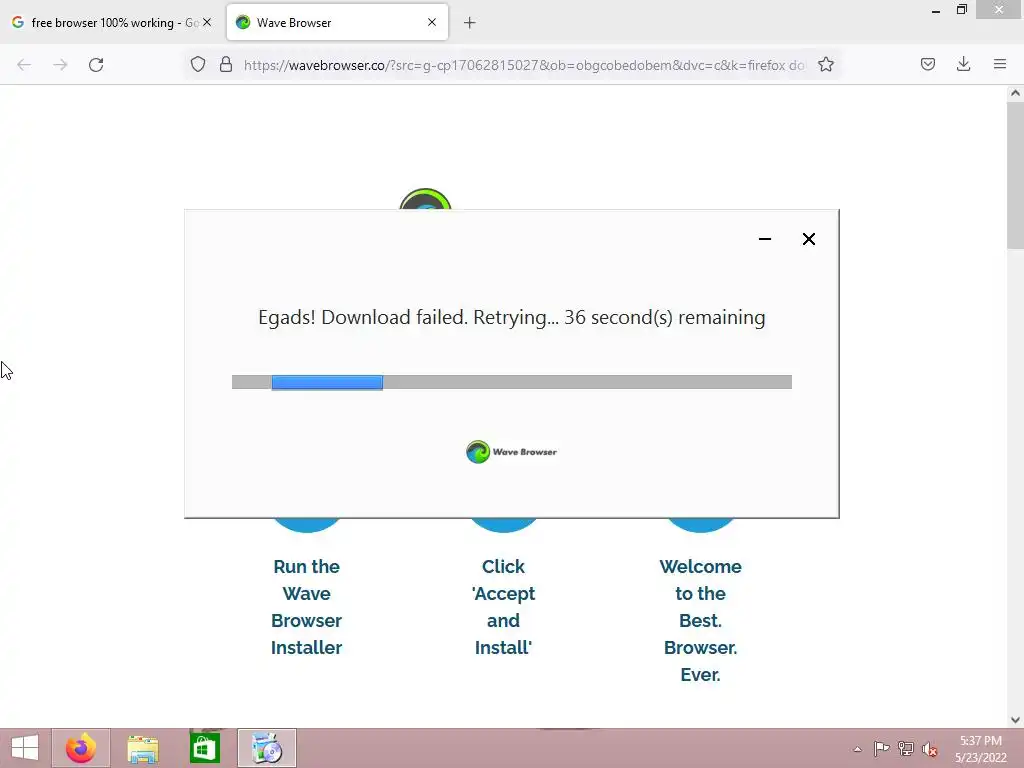Open Firefox from the taskbar
Viewport: 1024px width, 768px height.
click(x=81, y=748)
